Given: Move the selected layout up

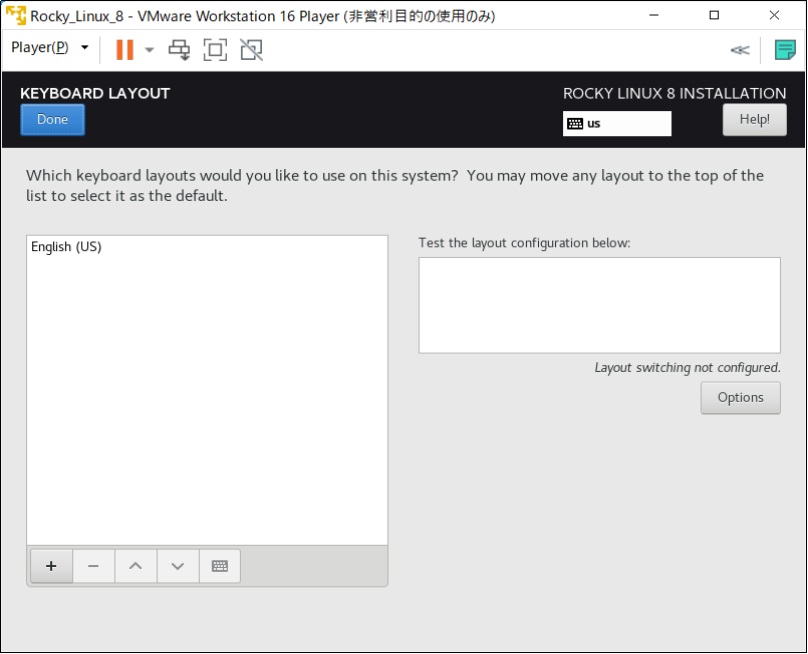Looking at the screenshot, I should coord(135,565).
